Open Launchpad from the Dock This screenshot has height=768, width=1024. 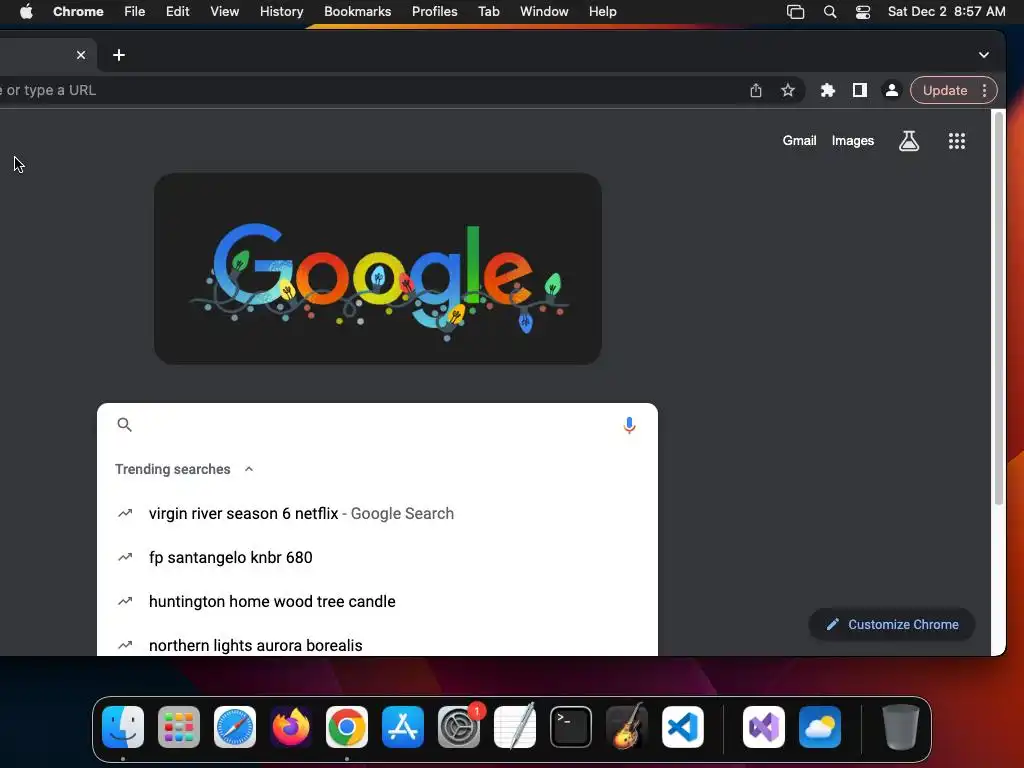click(x=179, y=727)
